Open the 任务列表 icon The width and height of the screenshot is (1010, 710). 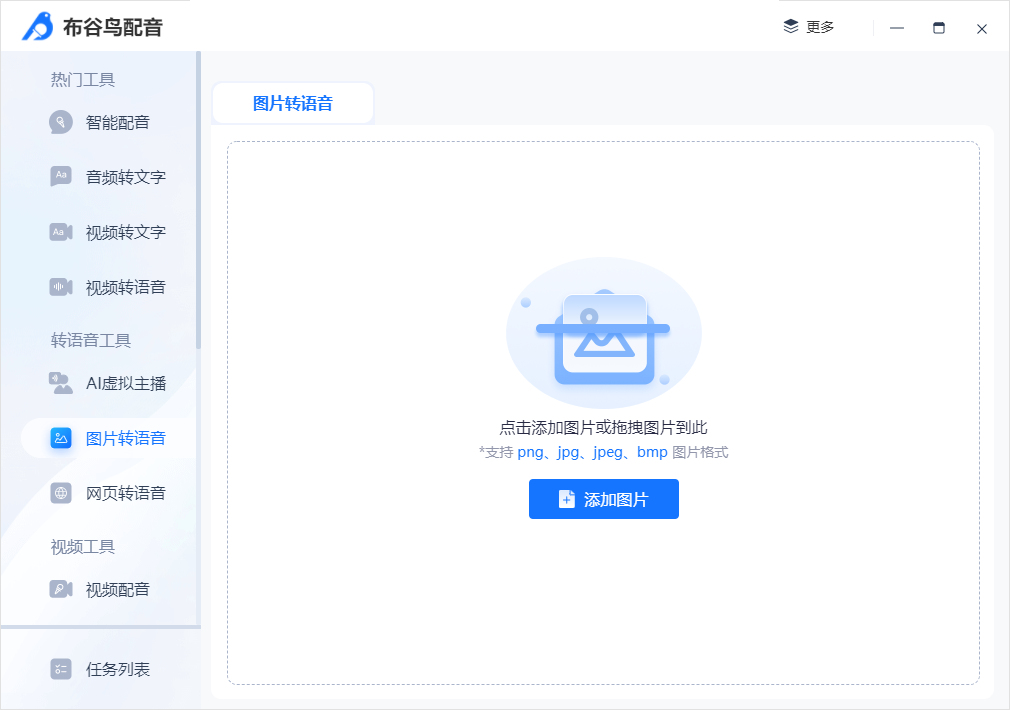click(x=62, y=669)
